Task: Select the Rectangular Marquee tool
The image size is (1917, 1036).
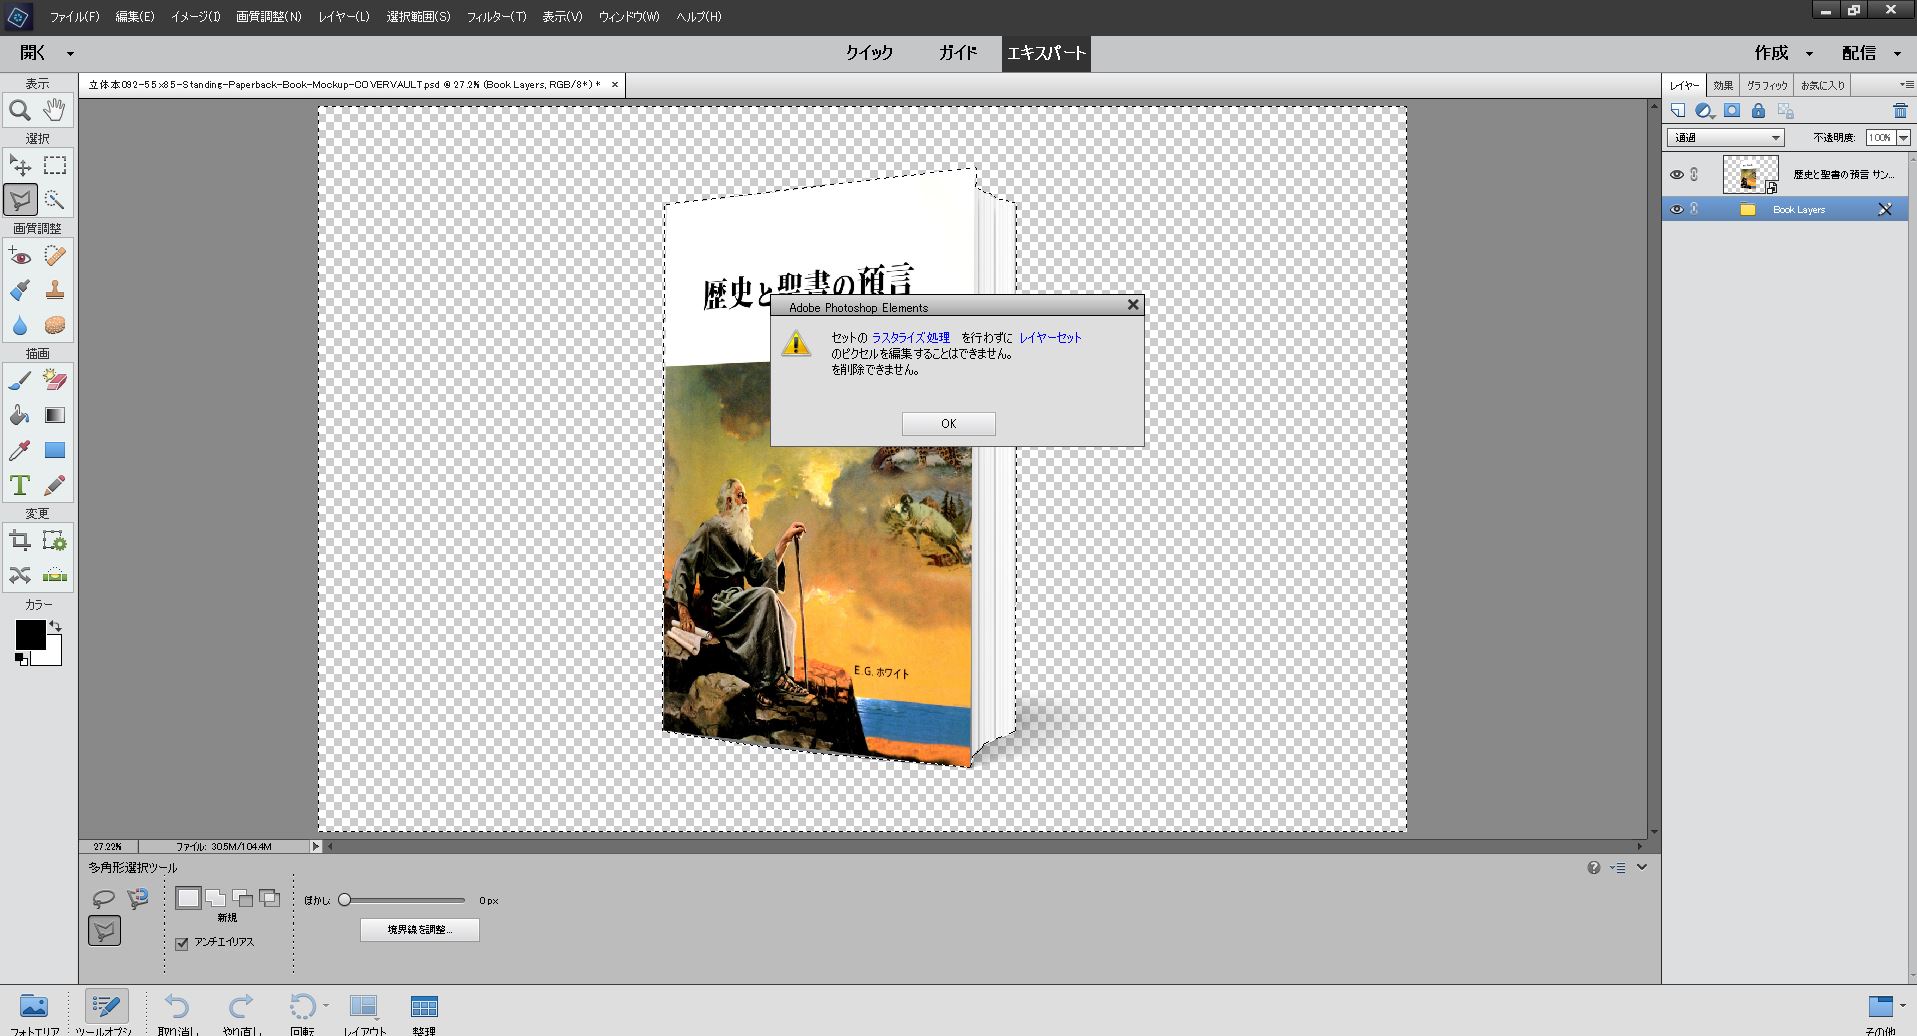Action: click(x=55, y=165)
